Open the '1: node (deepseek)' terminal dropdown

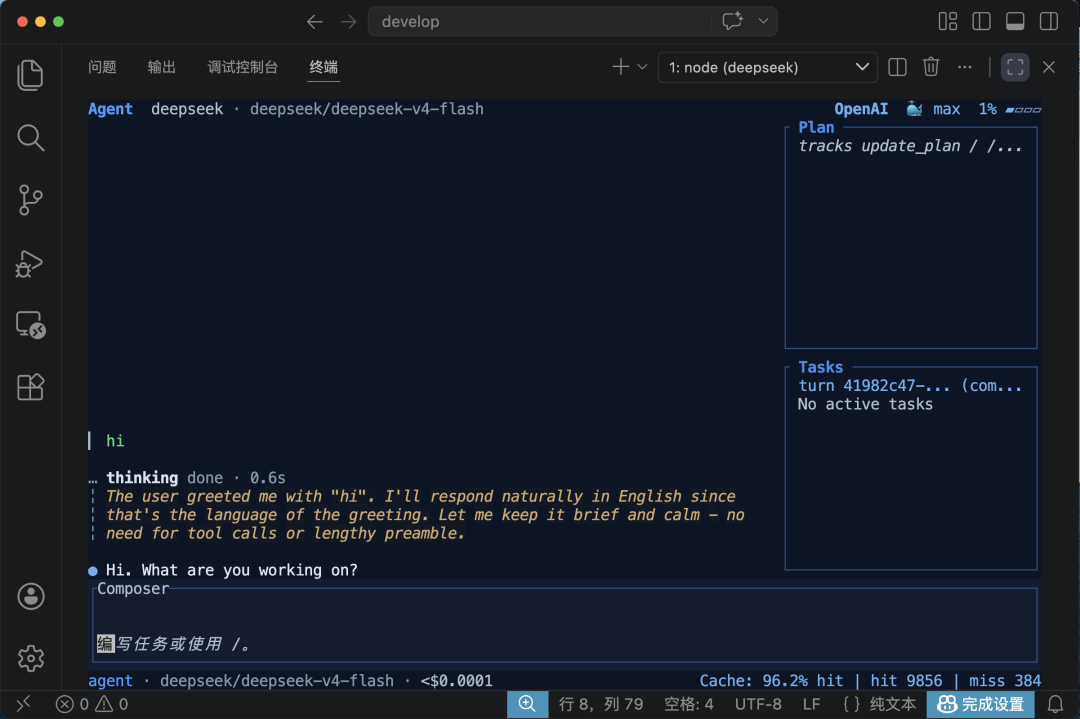click(x=767, y=67)
